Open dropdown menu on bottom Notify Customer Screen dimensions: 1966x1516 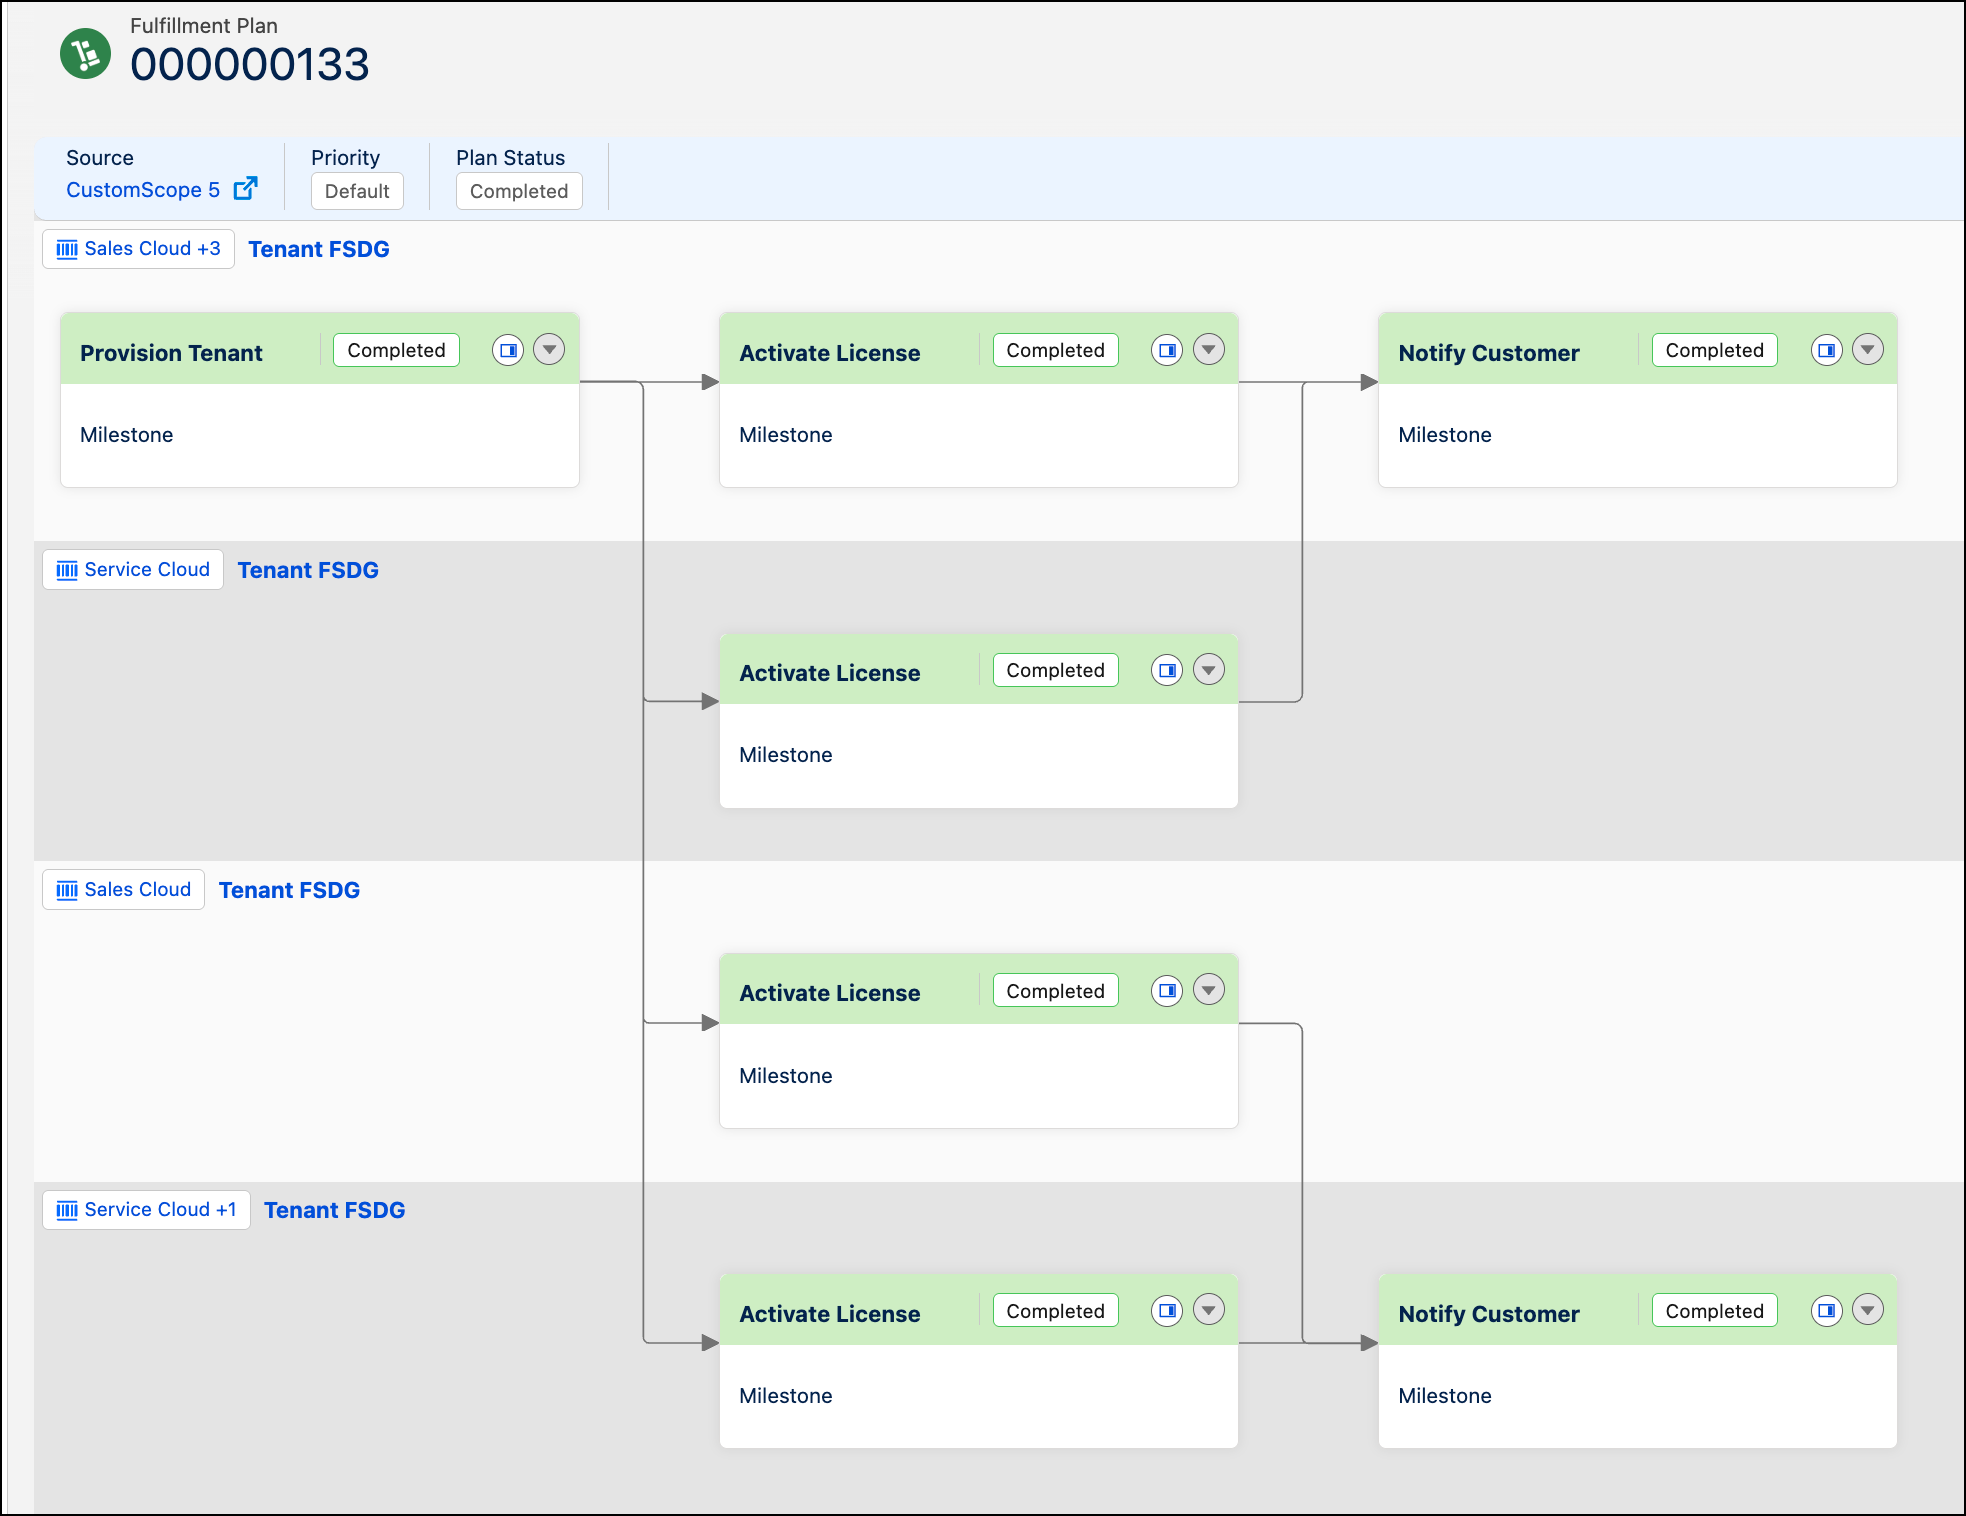[1868, 1310]
